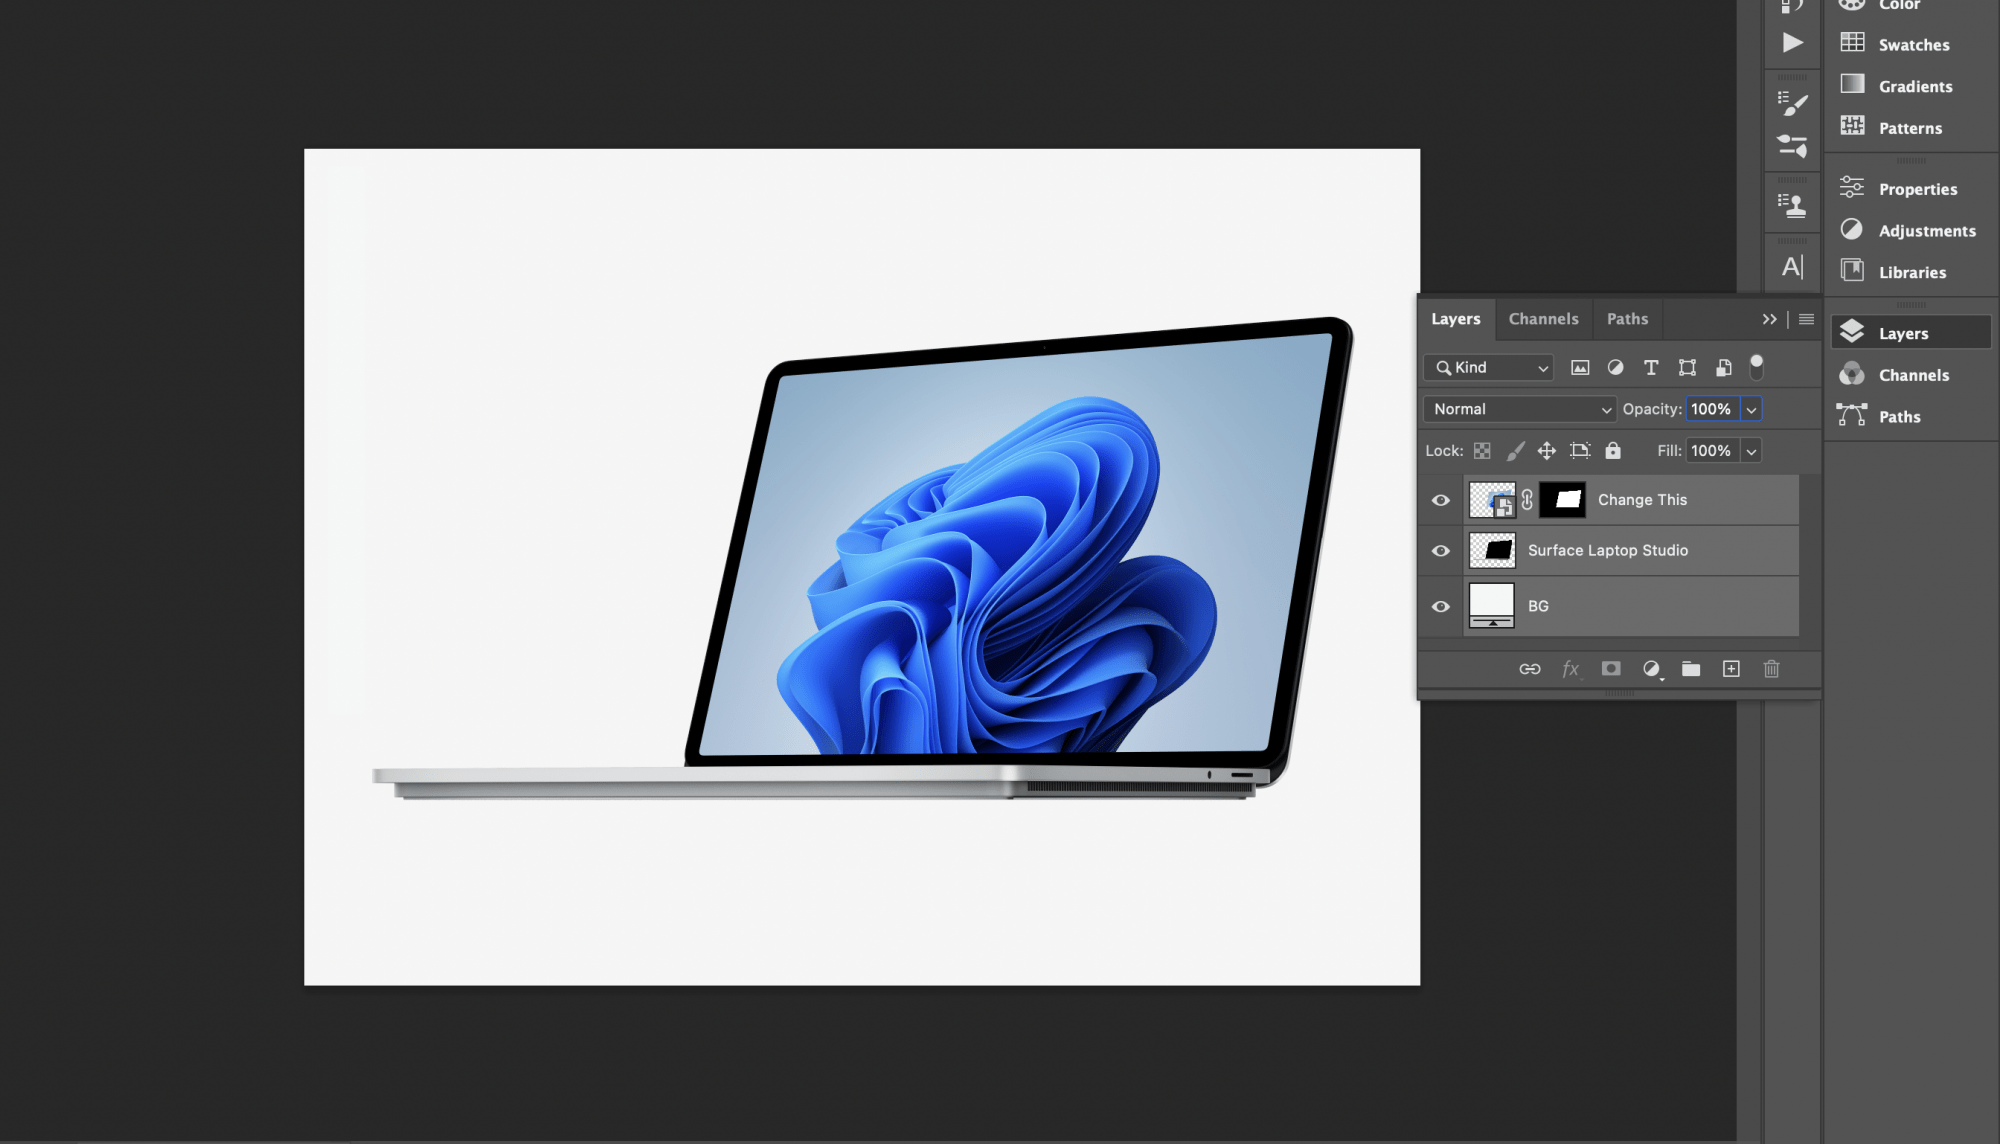Click the Create New Group icon
Image resolution: width=2000 pixels, height=1144 pixels.
click(1690, 669)
